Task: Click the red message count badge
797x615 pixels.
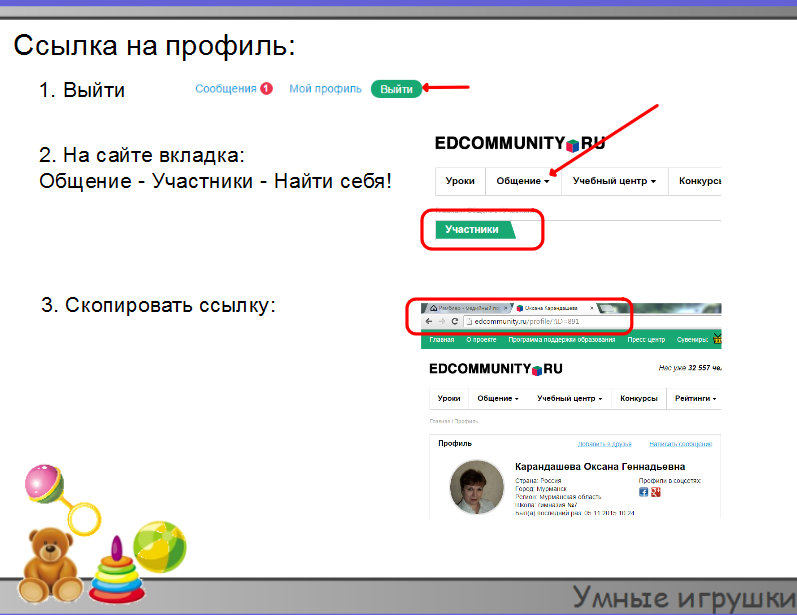Action: point(266,88)
